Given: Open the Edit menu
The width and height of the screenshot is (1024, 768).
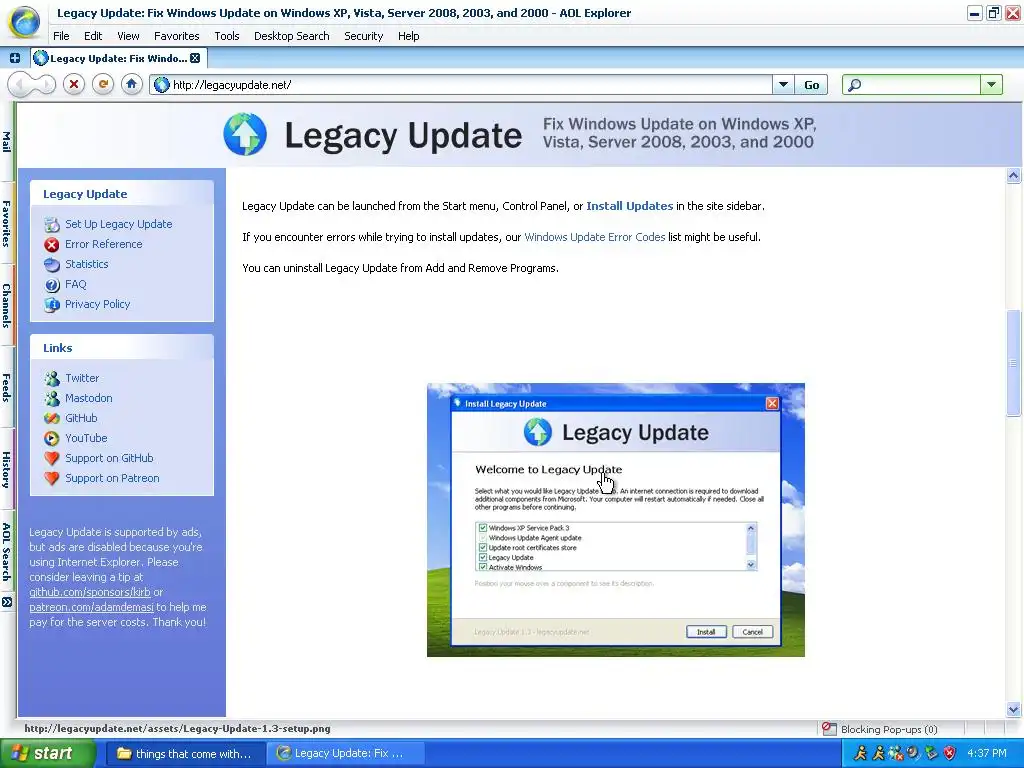Looking at the screenshot, I should pos(93,36).
